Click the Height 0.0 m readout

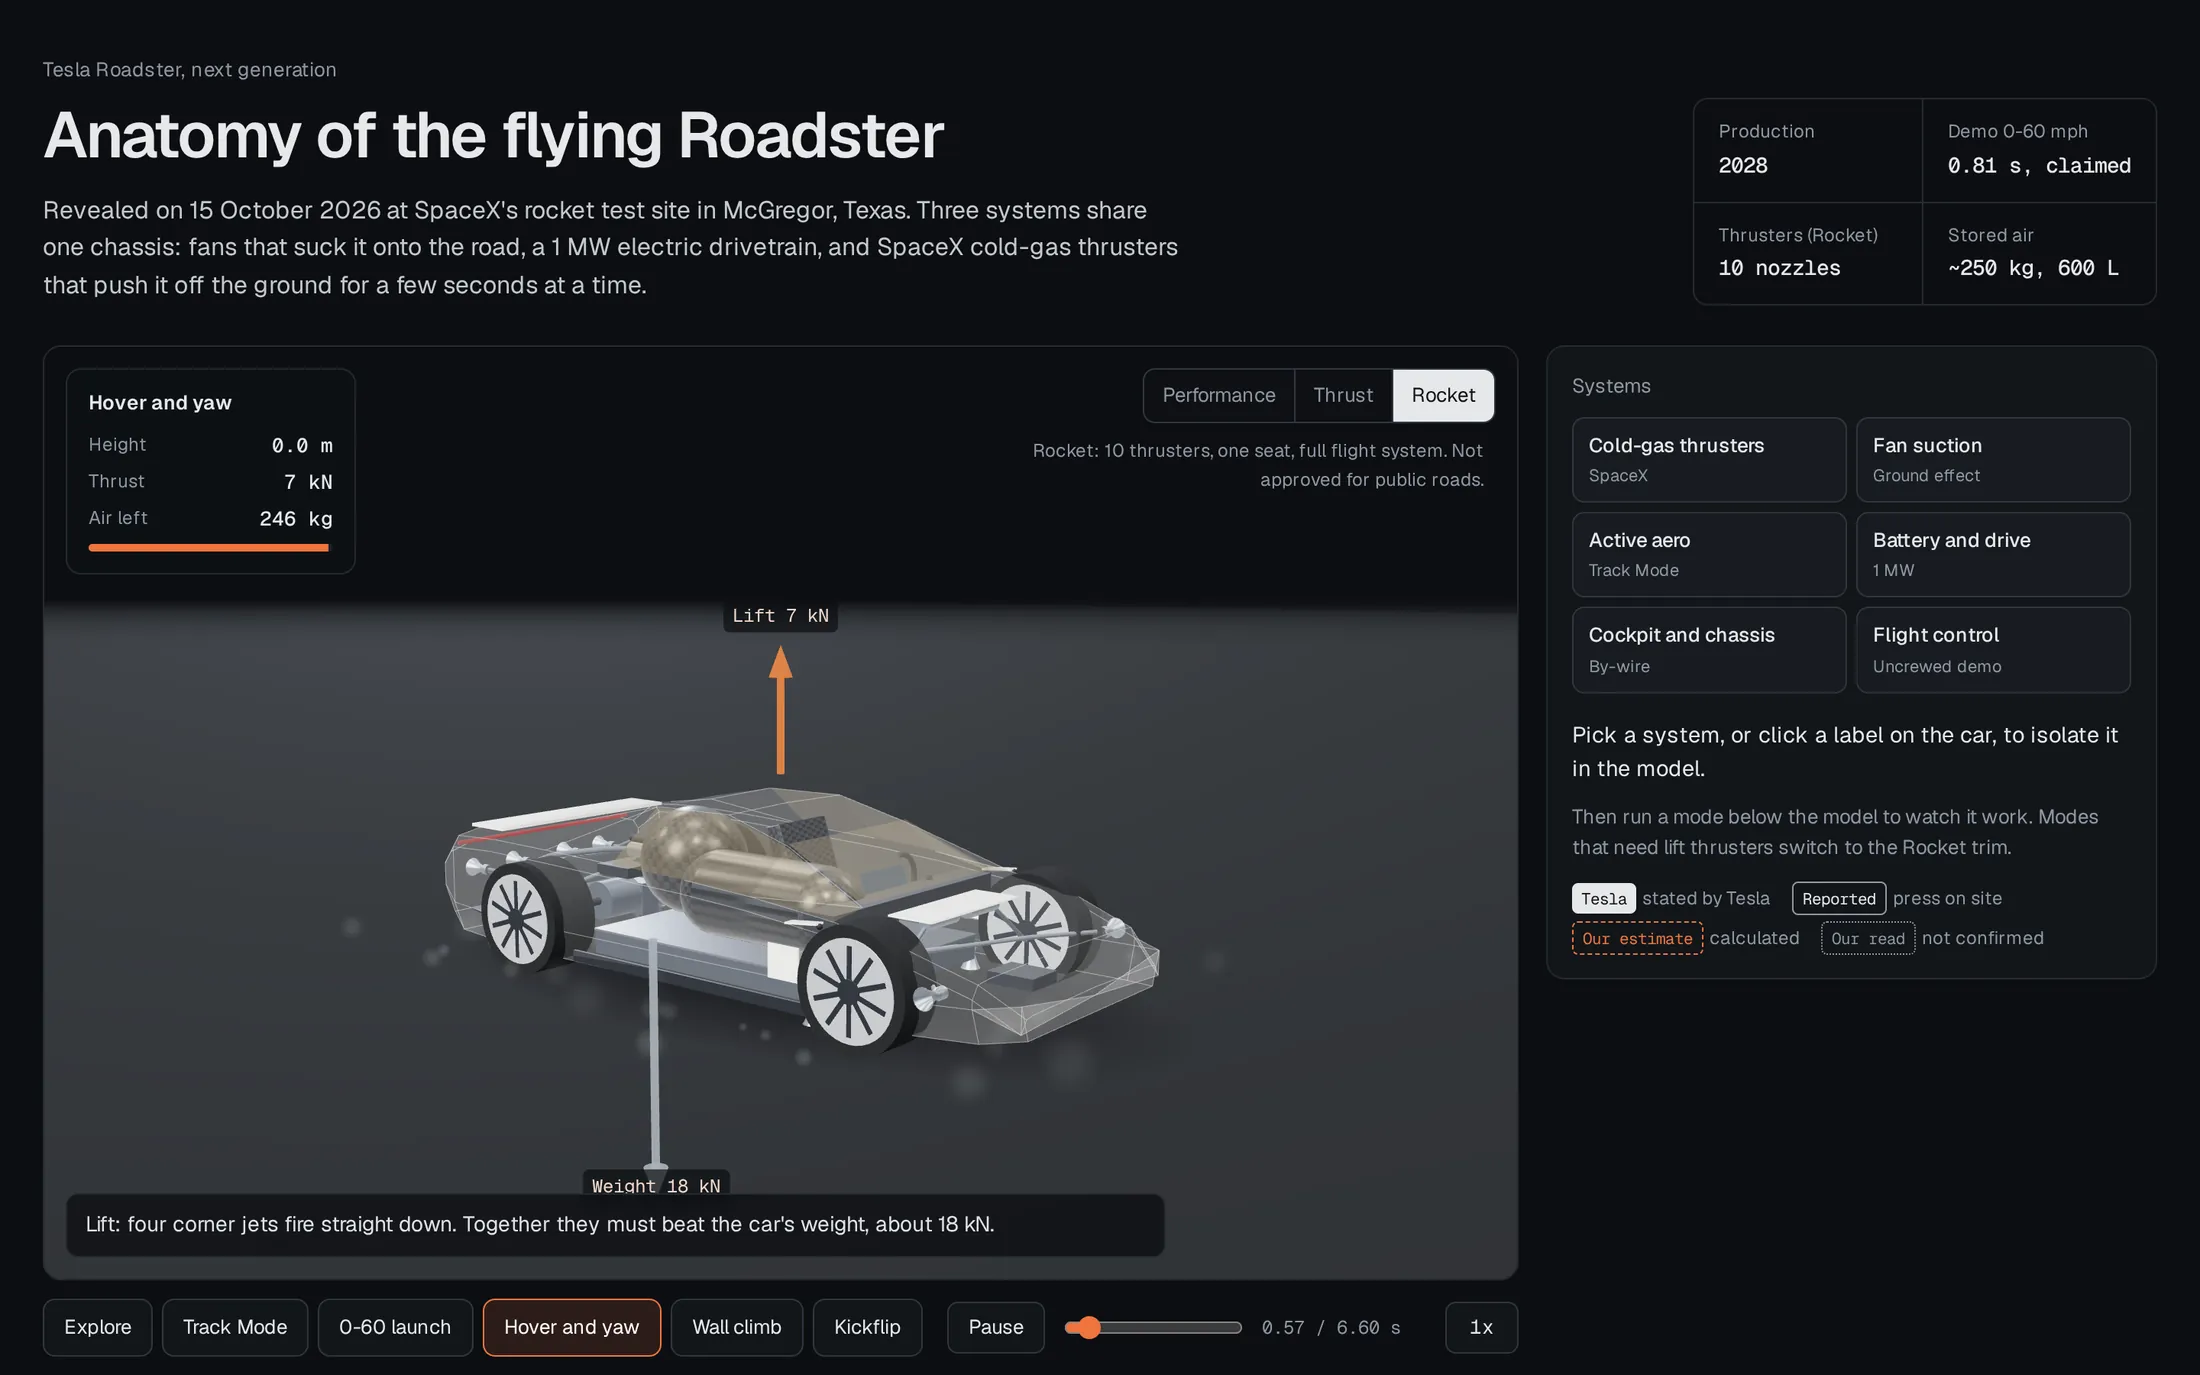210,445
